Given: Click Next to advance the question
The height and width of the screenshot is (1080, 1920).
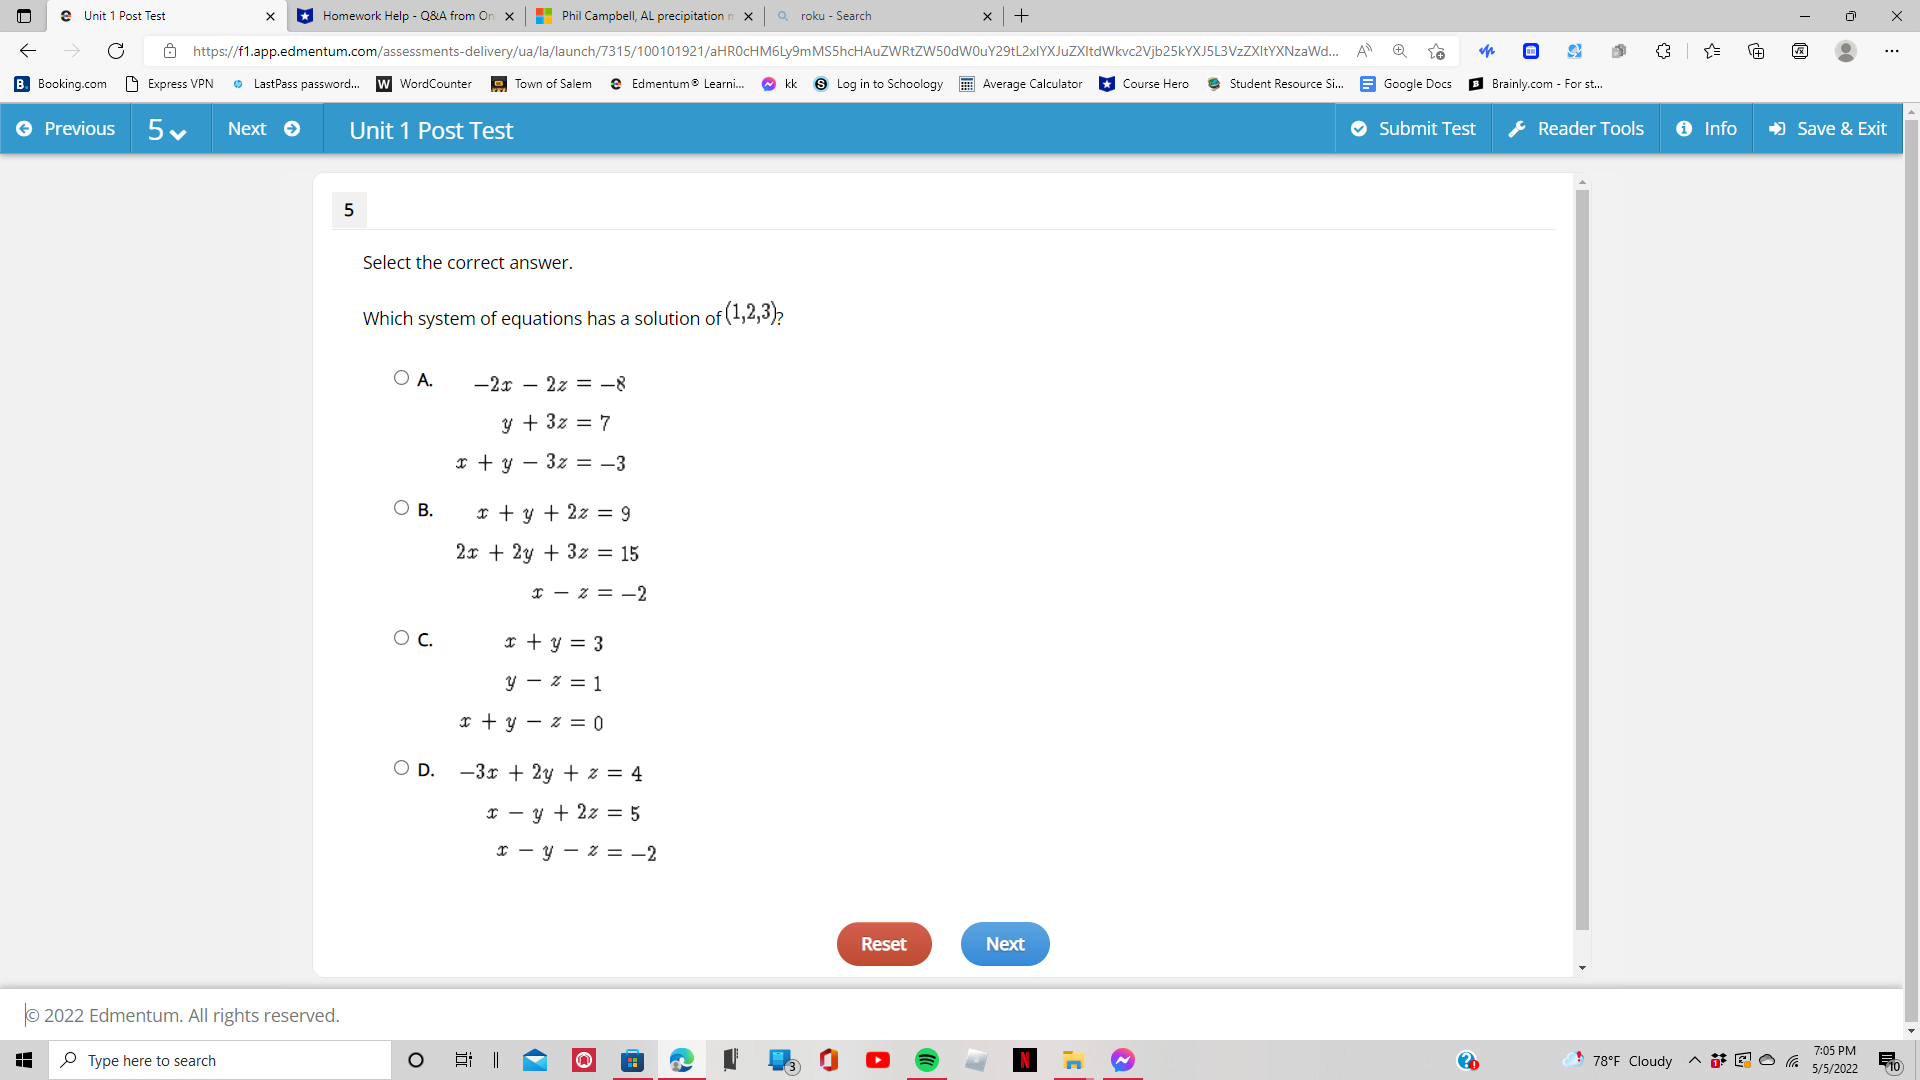Looking at the screenshot, I should click(1004, 943).
